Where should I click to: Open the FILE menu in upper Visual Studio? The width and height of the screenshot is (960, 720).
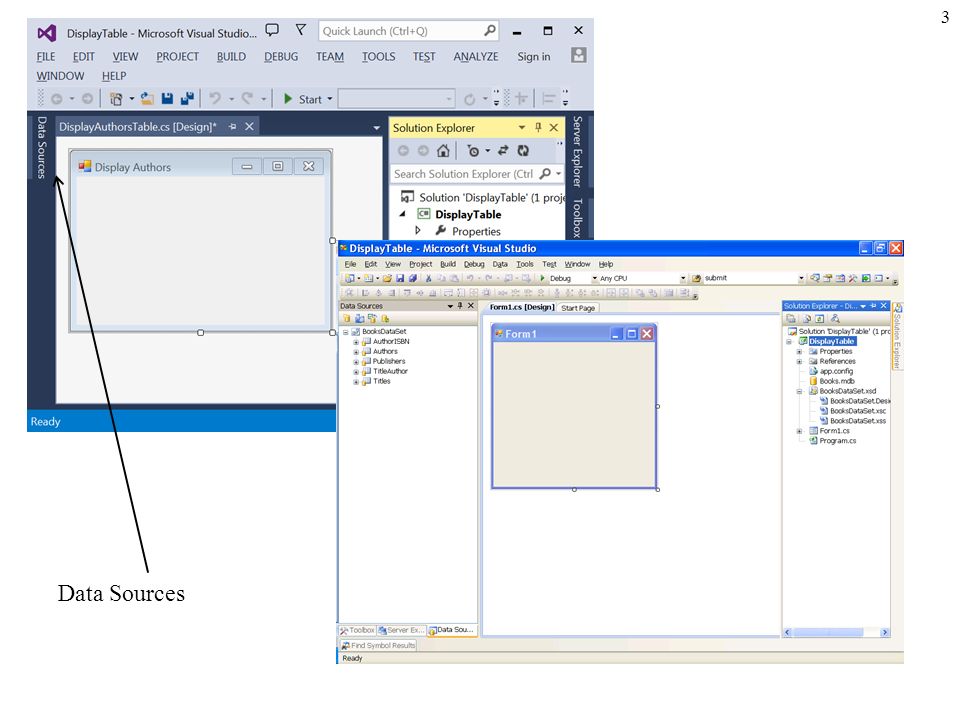46,57
